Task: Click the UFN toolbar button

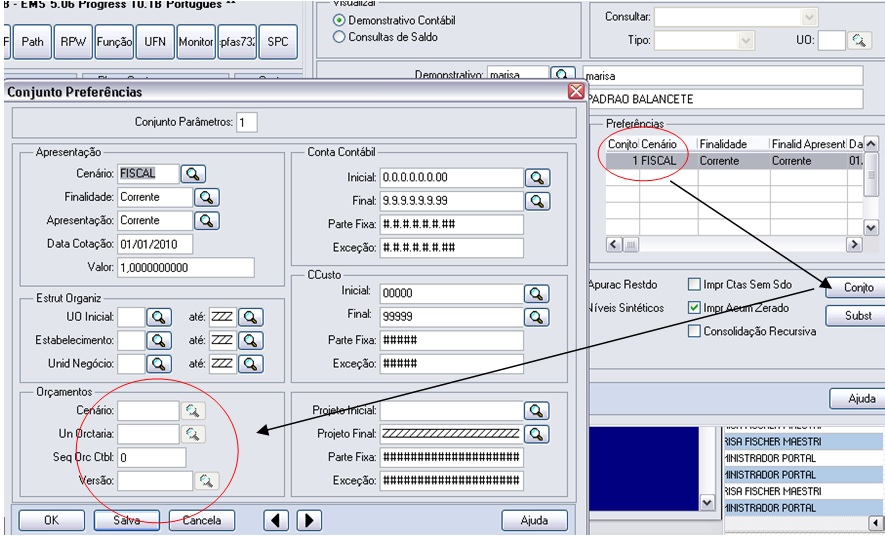Action: (155, 42)
